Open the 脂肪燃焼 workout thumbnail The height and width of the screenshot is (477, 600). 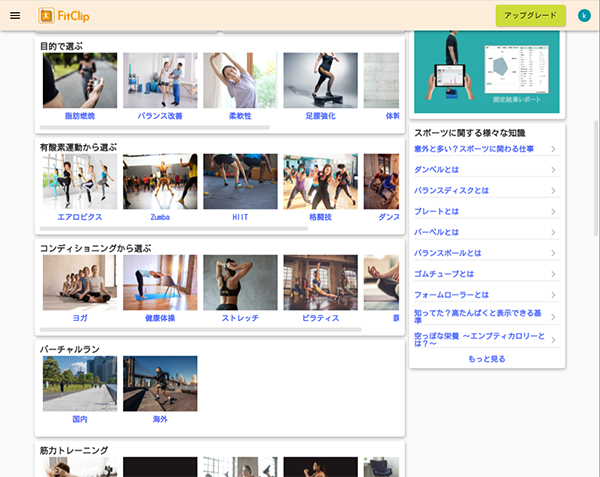click(80, 80)
